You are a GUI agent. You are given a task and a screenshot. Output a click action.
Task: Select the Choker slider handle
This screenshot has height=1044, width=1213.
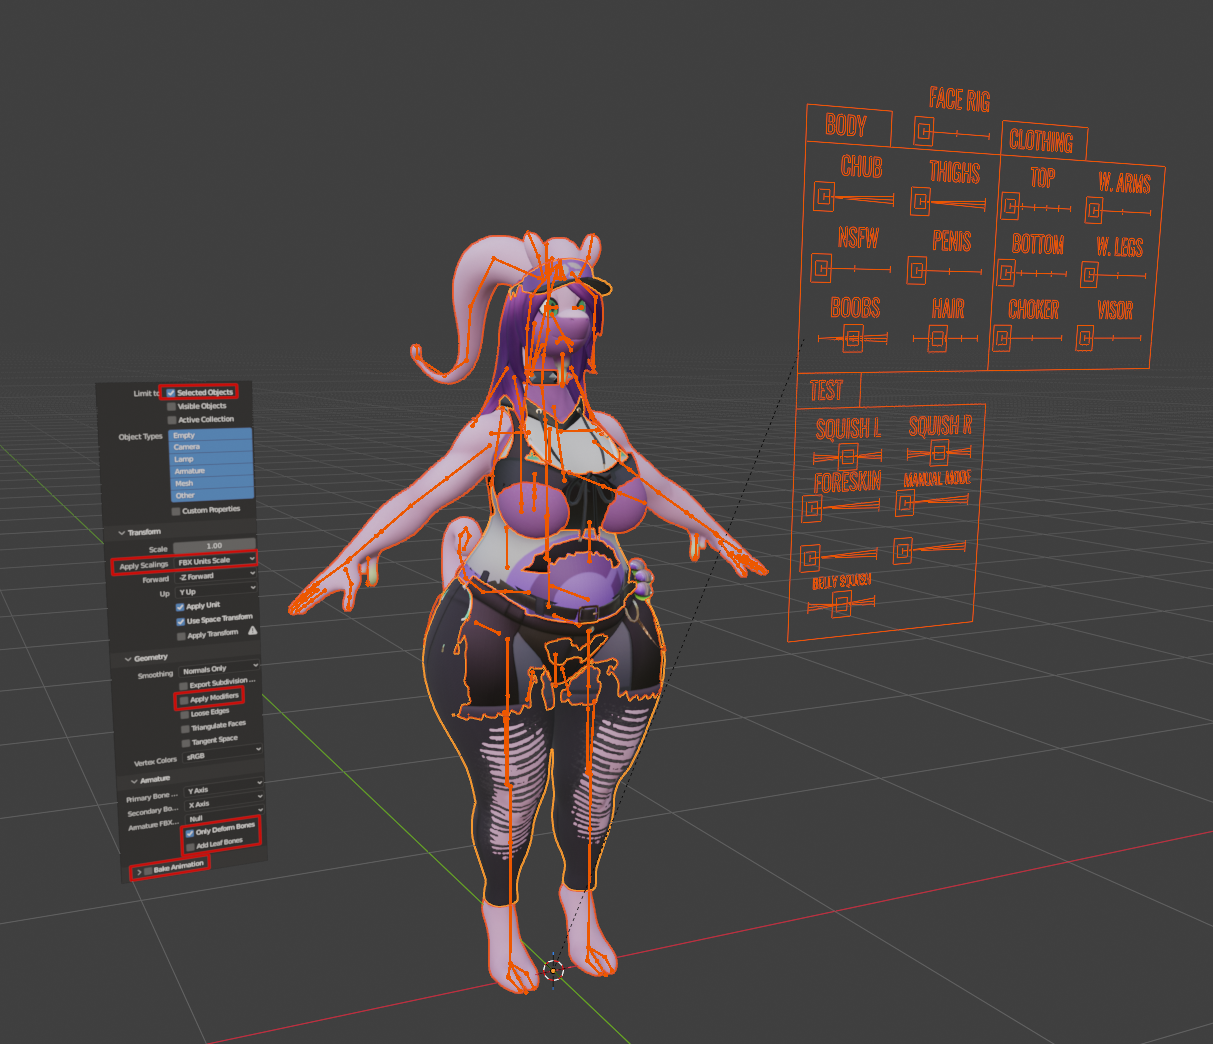(1001, 339)
